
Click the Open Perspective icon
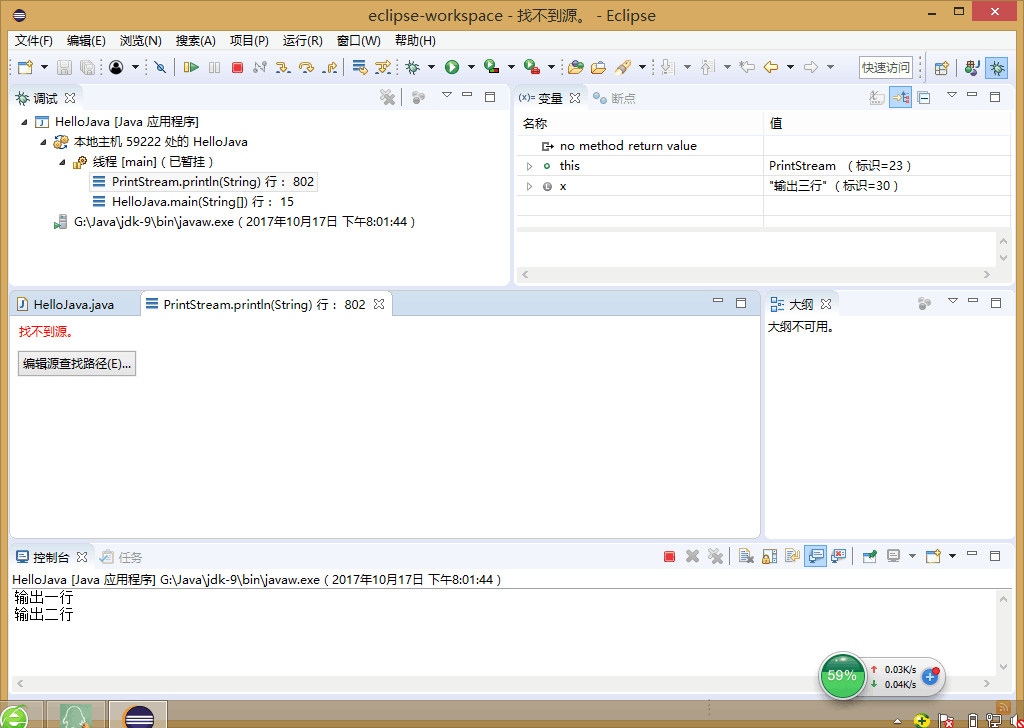pyautogui.click(x=941, y=67)
